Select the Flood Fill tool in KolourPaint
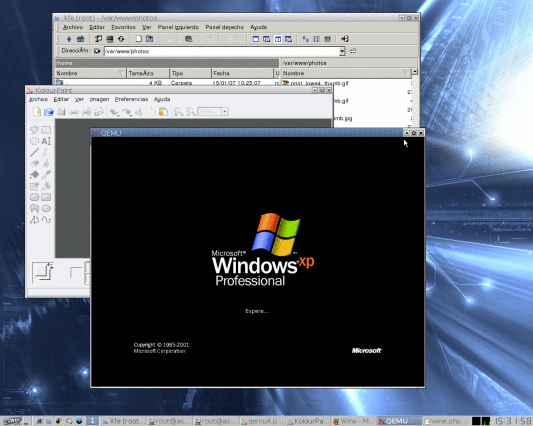The width and height of the screenshot is (533, 426). pos(34,175)
